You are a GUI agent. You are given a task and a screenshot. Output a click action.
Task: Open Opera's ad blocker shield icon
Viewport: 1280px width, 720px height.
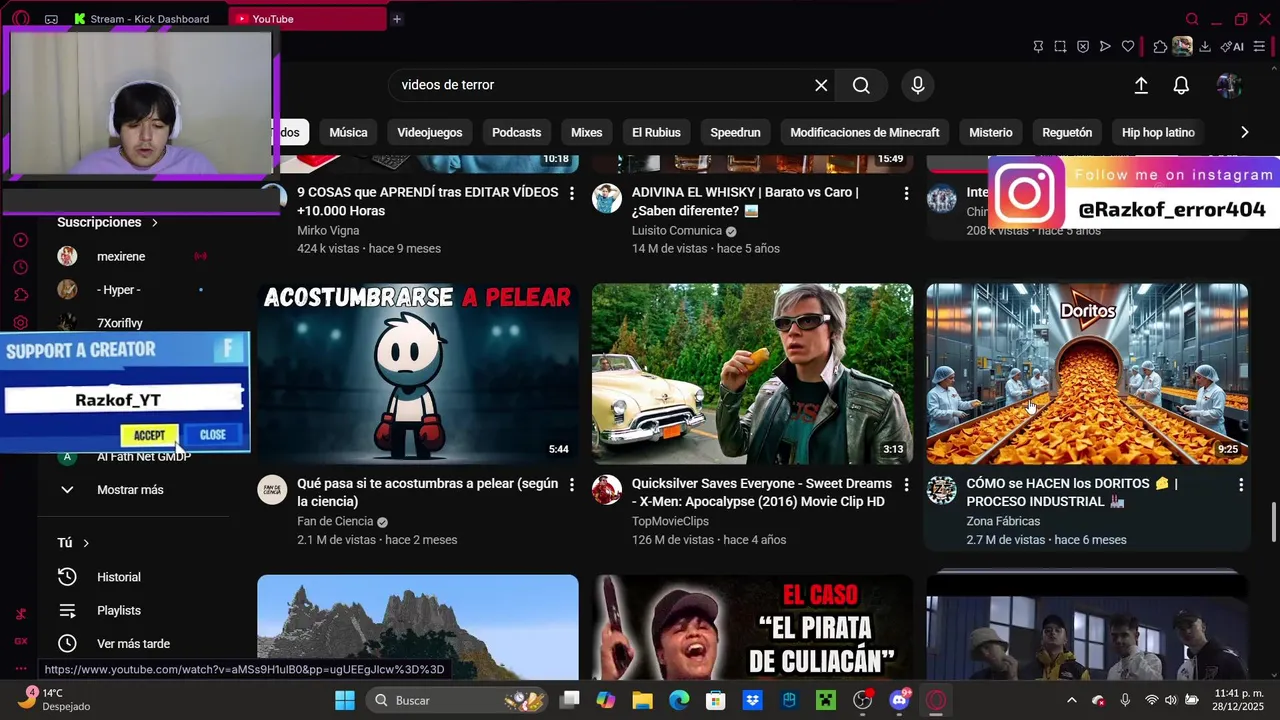(x=1083, y=46)
